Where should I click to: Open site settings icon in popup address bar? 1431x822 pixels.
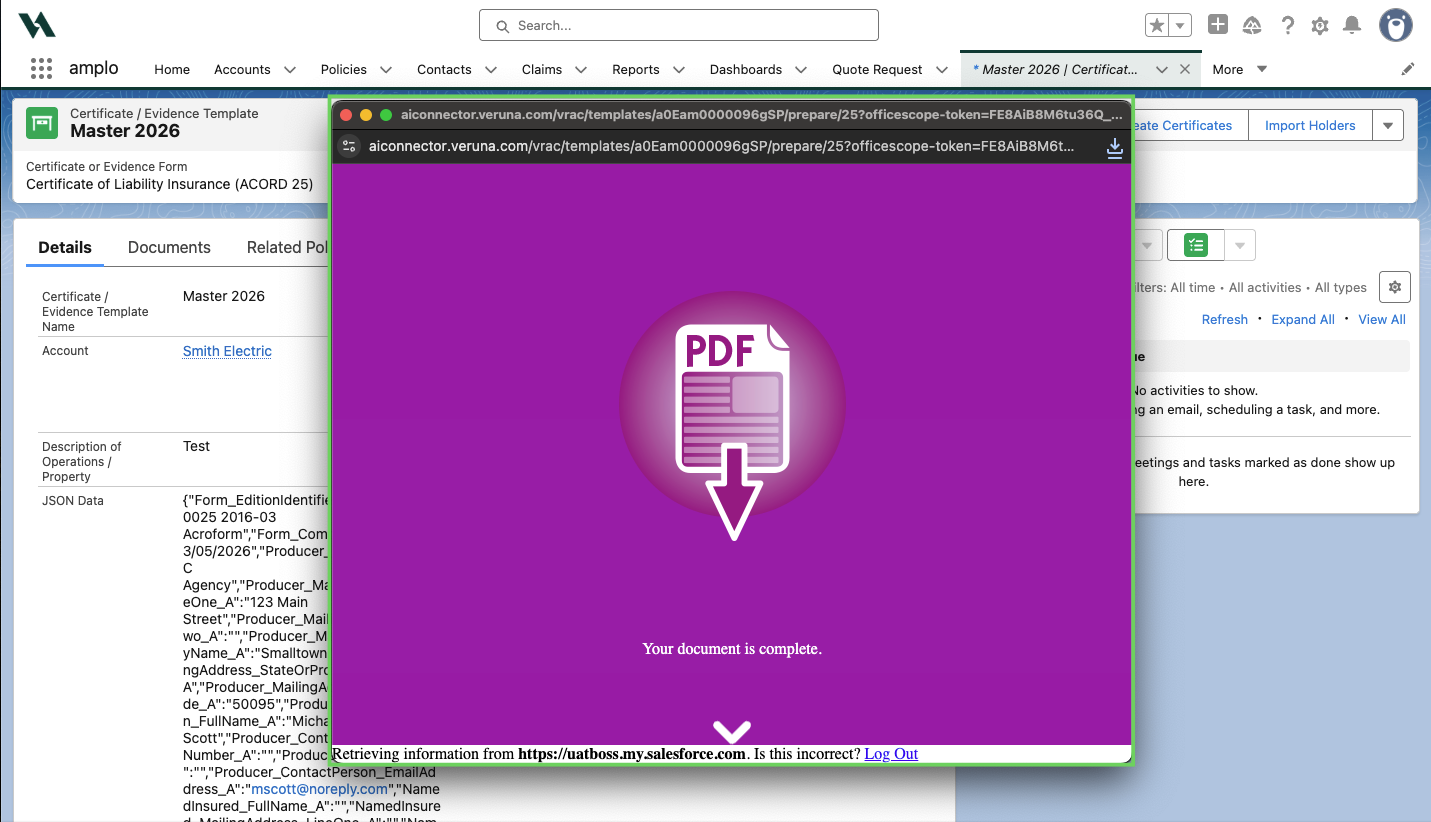349,146
